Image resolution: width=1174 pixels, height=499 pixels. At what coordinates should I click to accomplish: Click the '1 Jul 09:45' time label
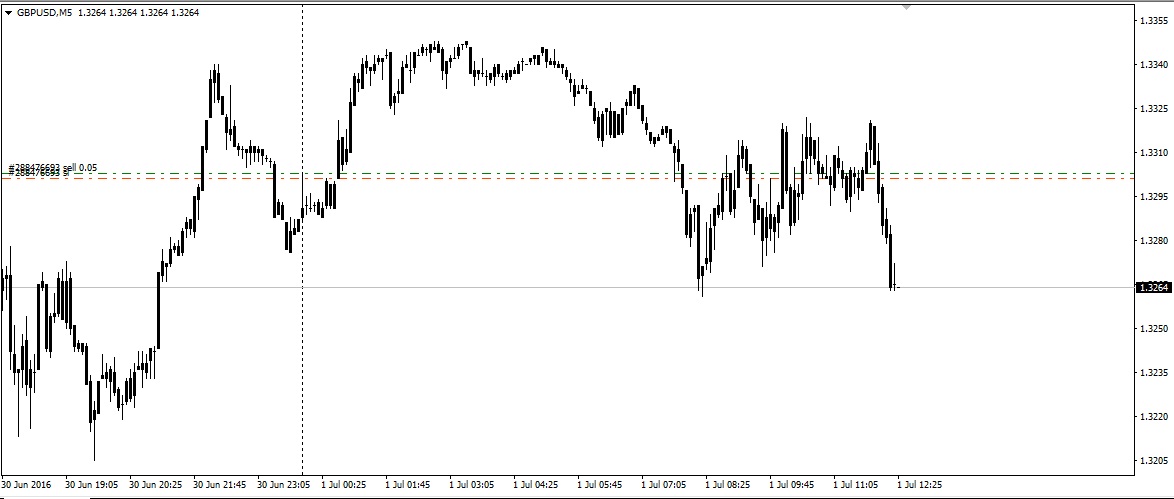(x=792, y=485)
